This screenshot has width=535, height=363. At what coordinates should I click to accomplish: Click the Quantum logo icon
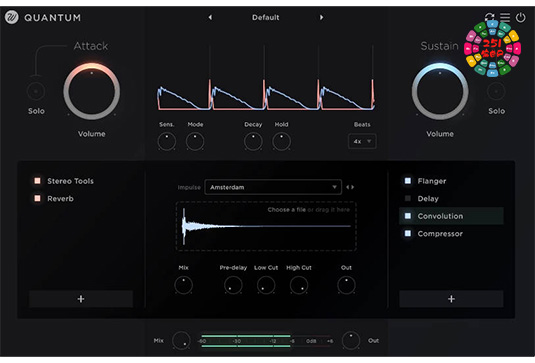(12, 17)
